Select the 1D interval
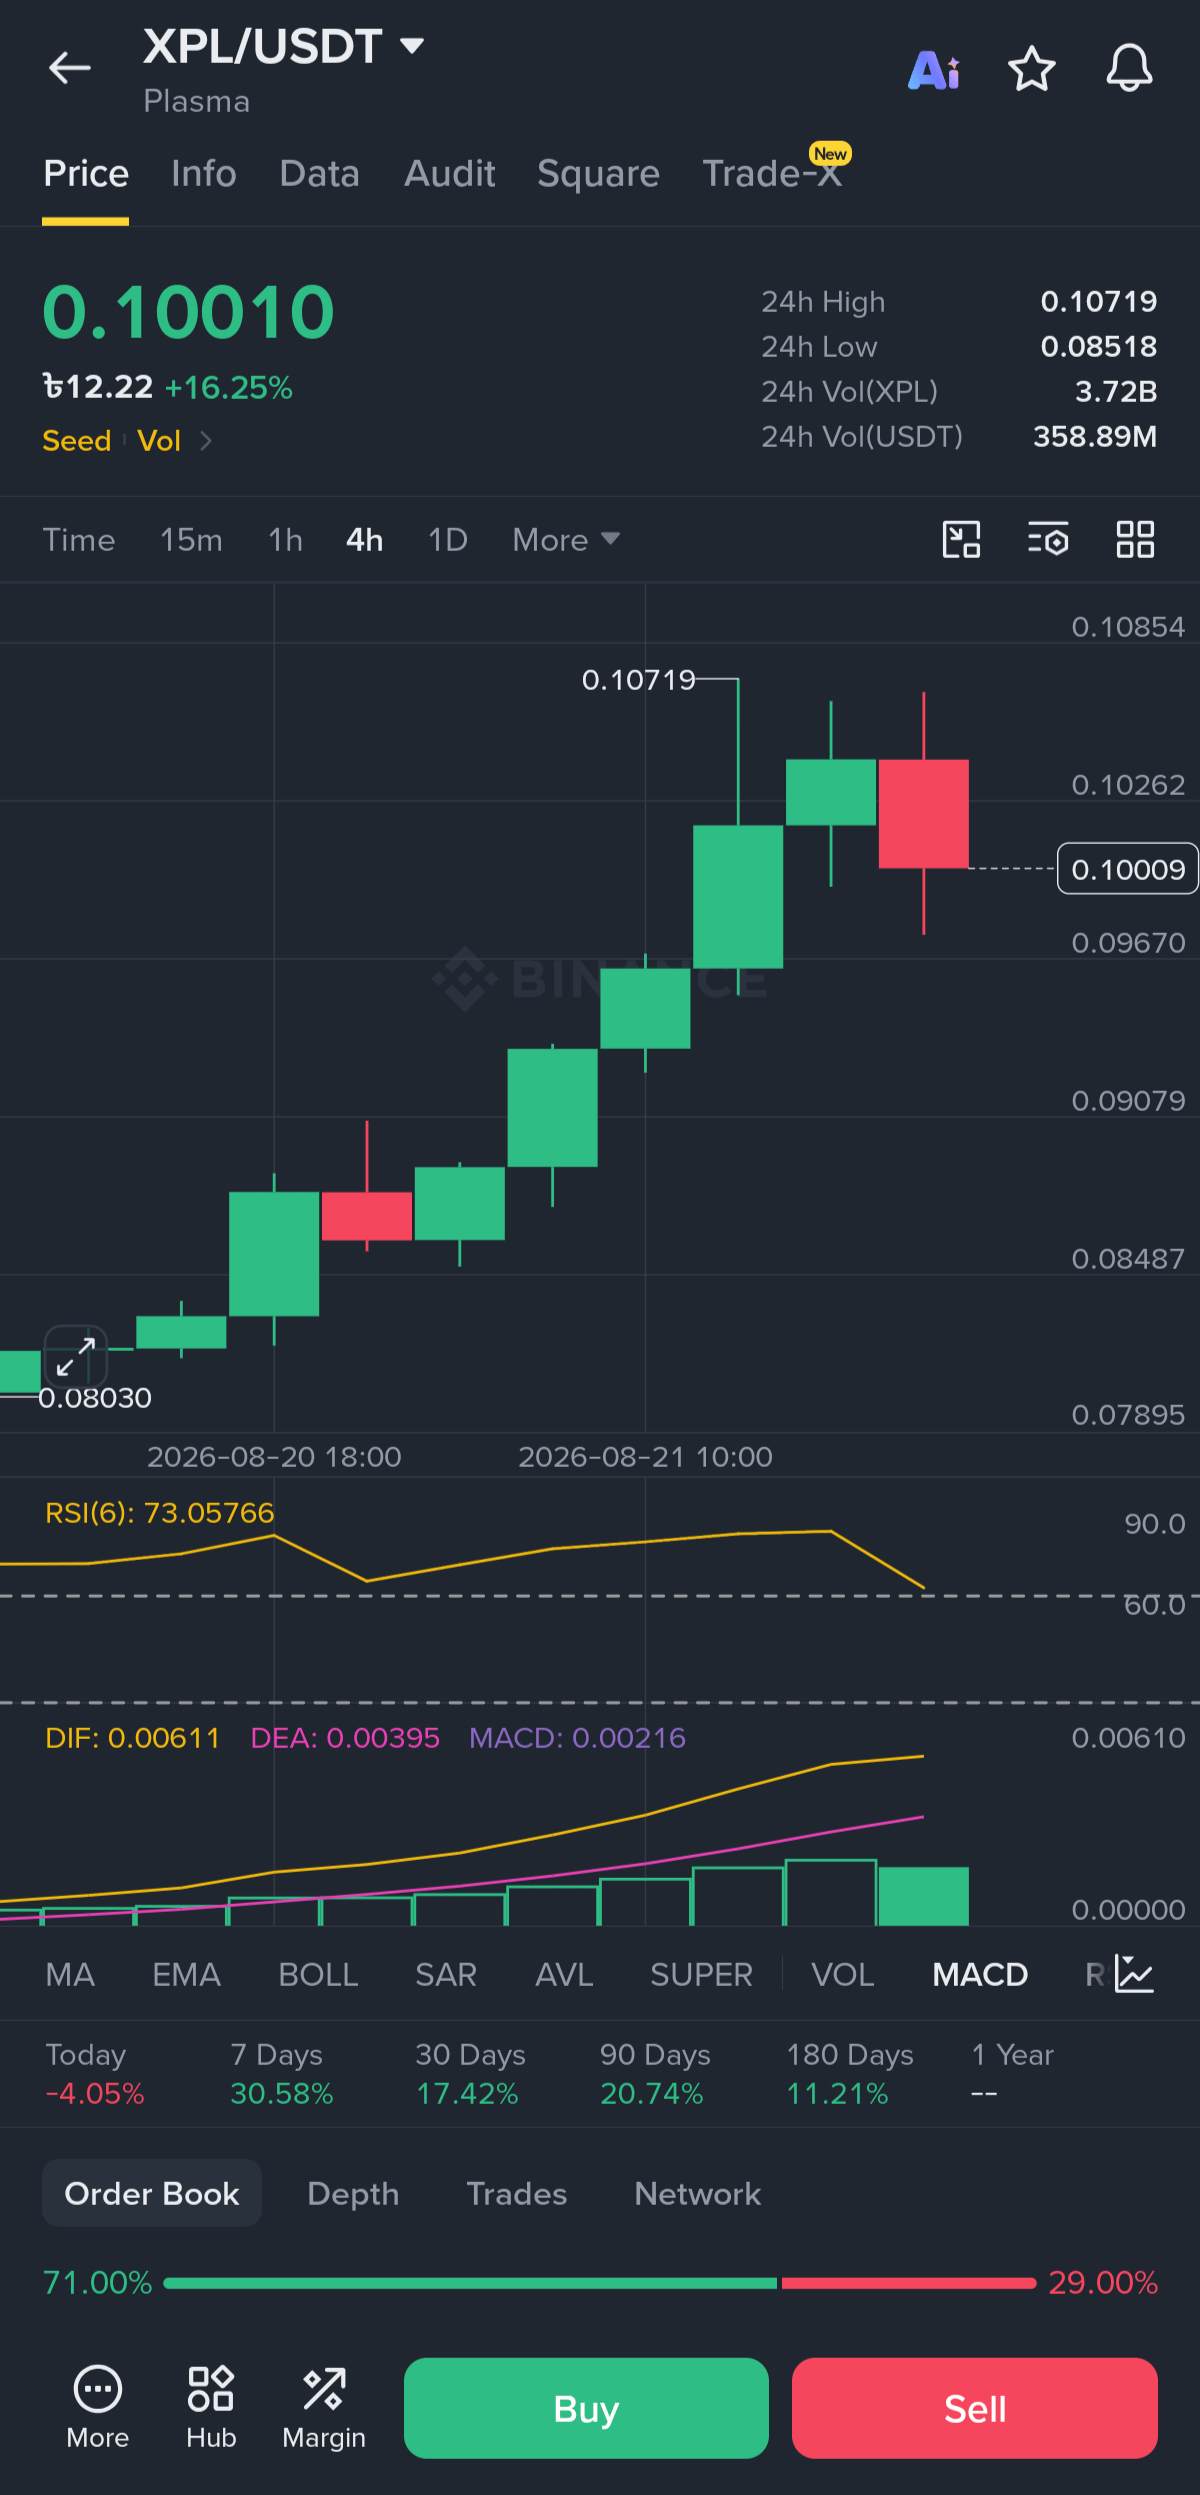1200x2495 pixels. click(448, 540)
